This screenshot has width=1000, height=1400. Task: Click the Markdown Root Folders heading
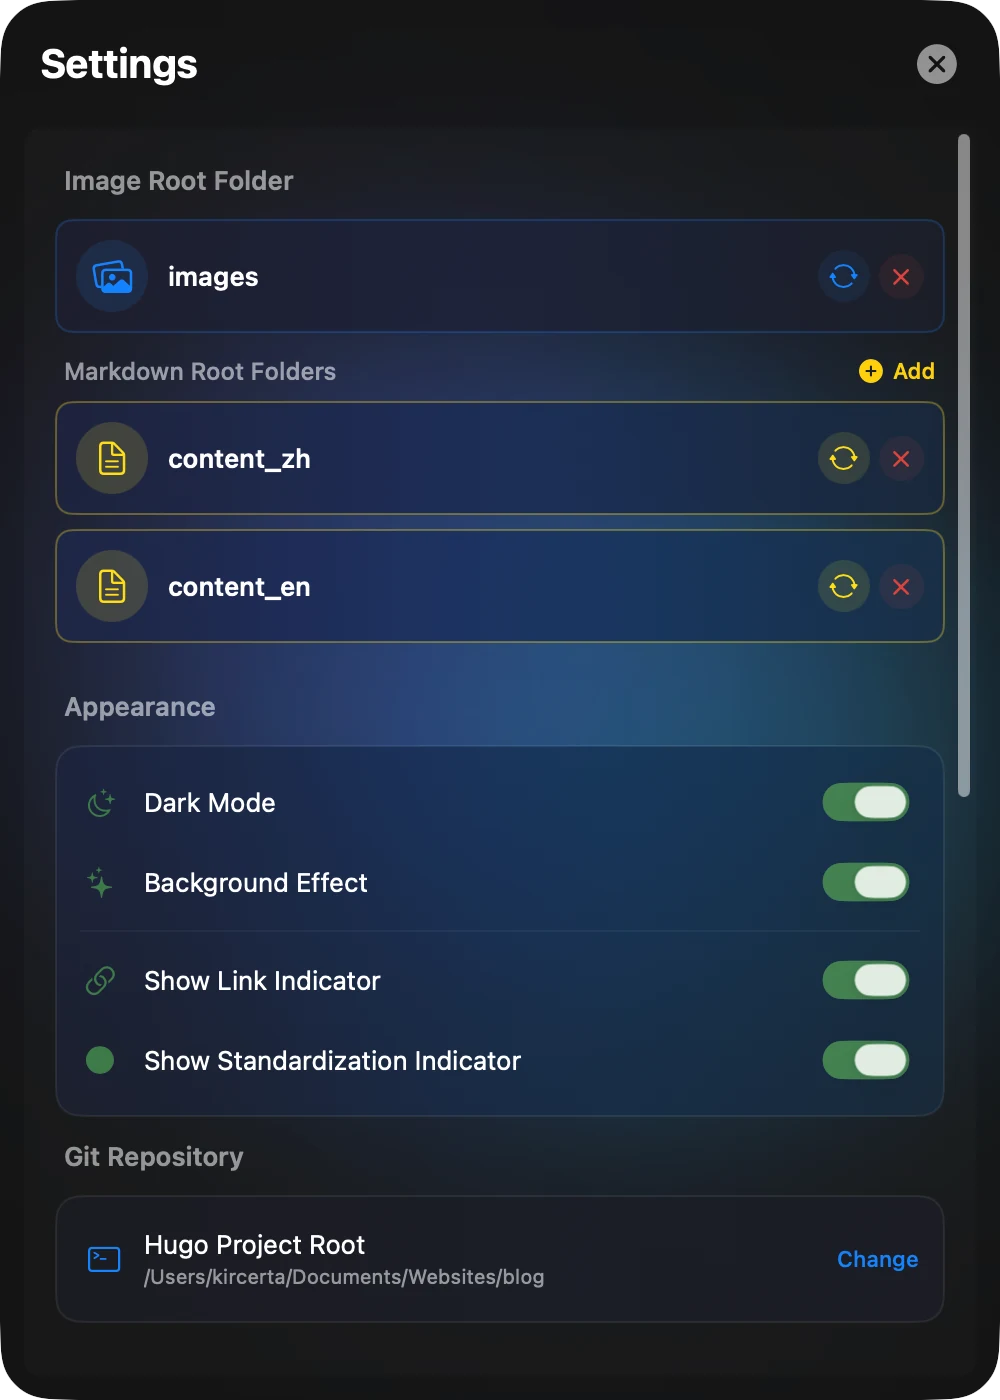point(200,371)
